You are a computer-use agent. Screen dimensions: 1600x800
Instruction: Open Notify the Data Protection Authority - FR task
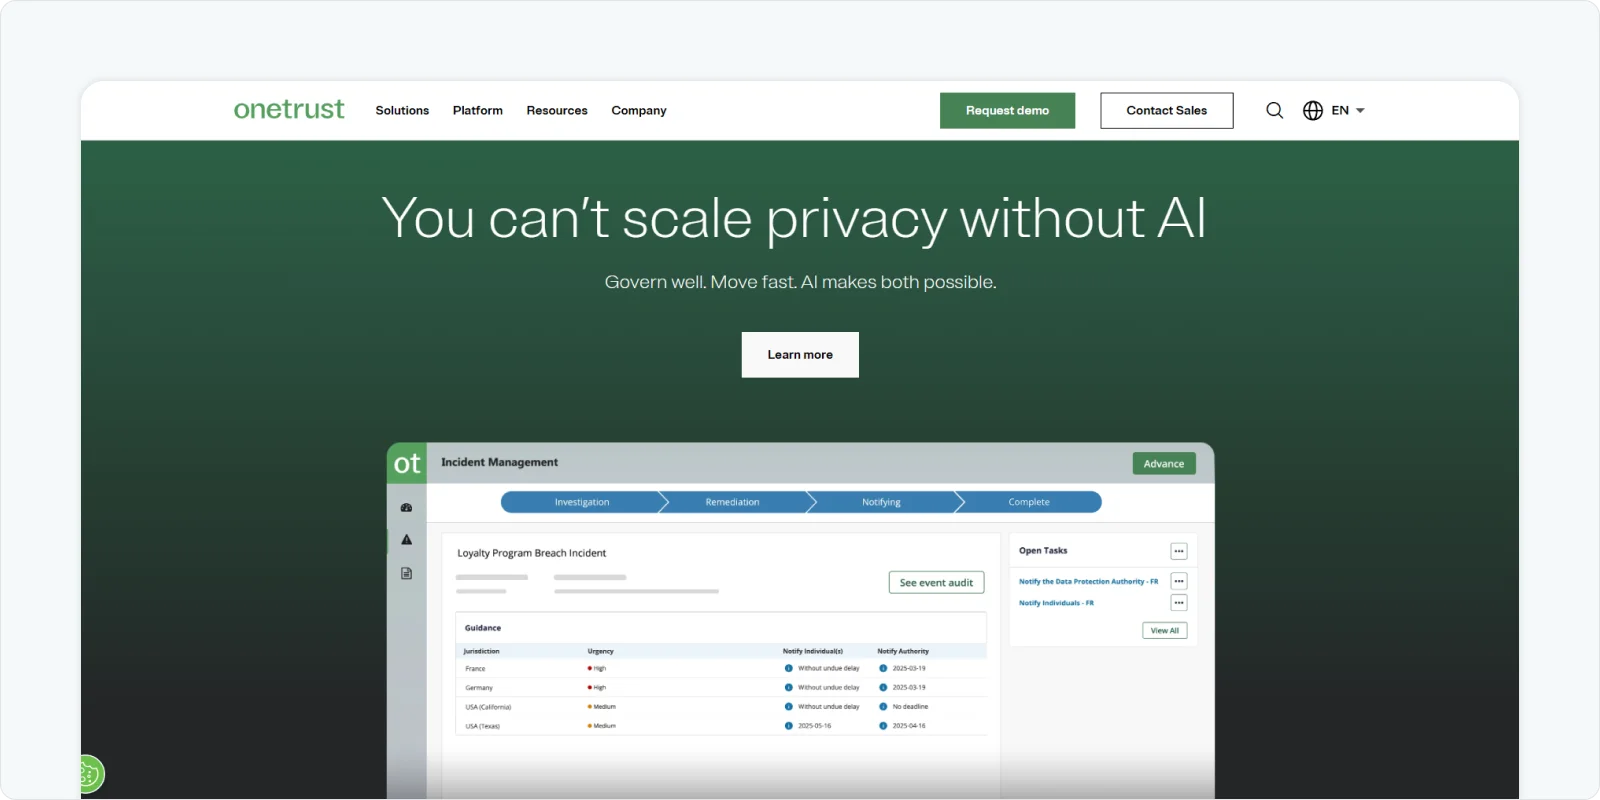[1088, 581]
